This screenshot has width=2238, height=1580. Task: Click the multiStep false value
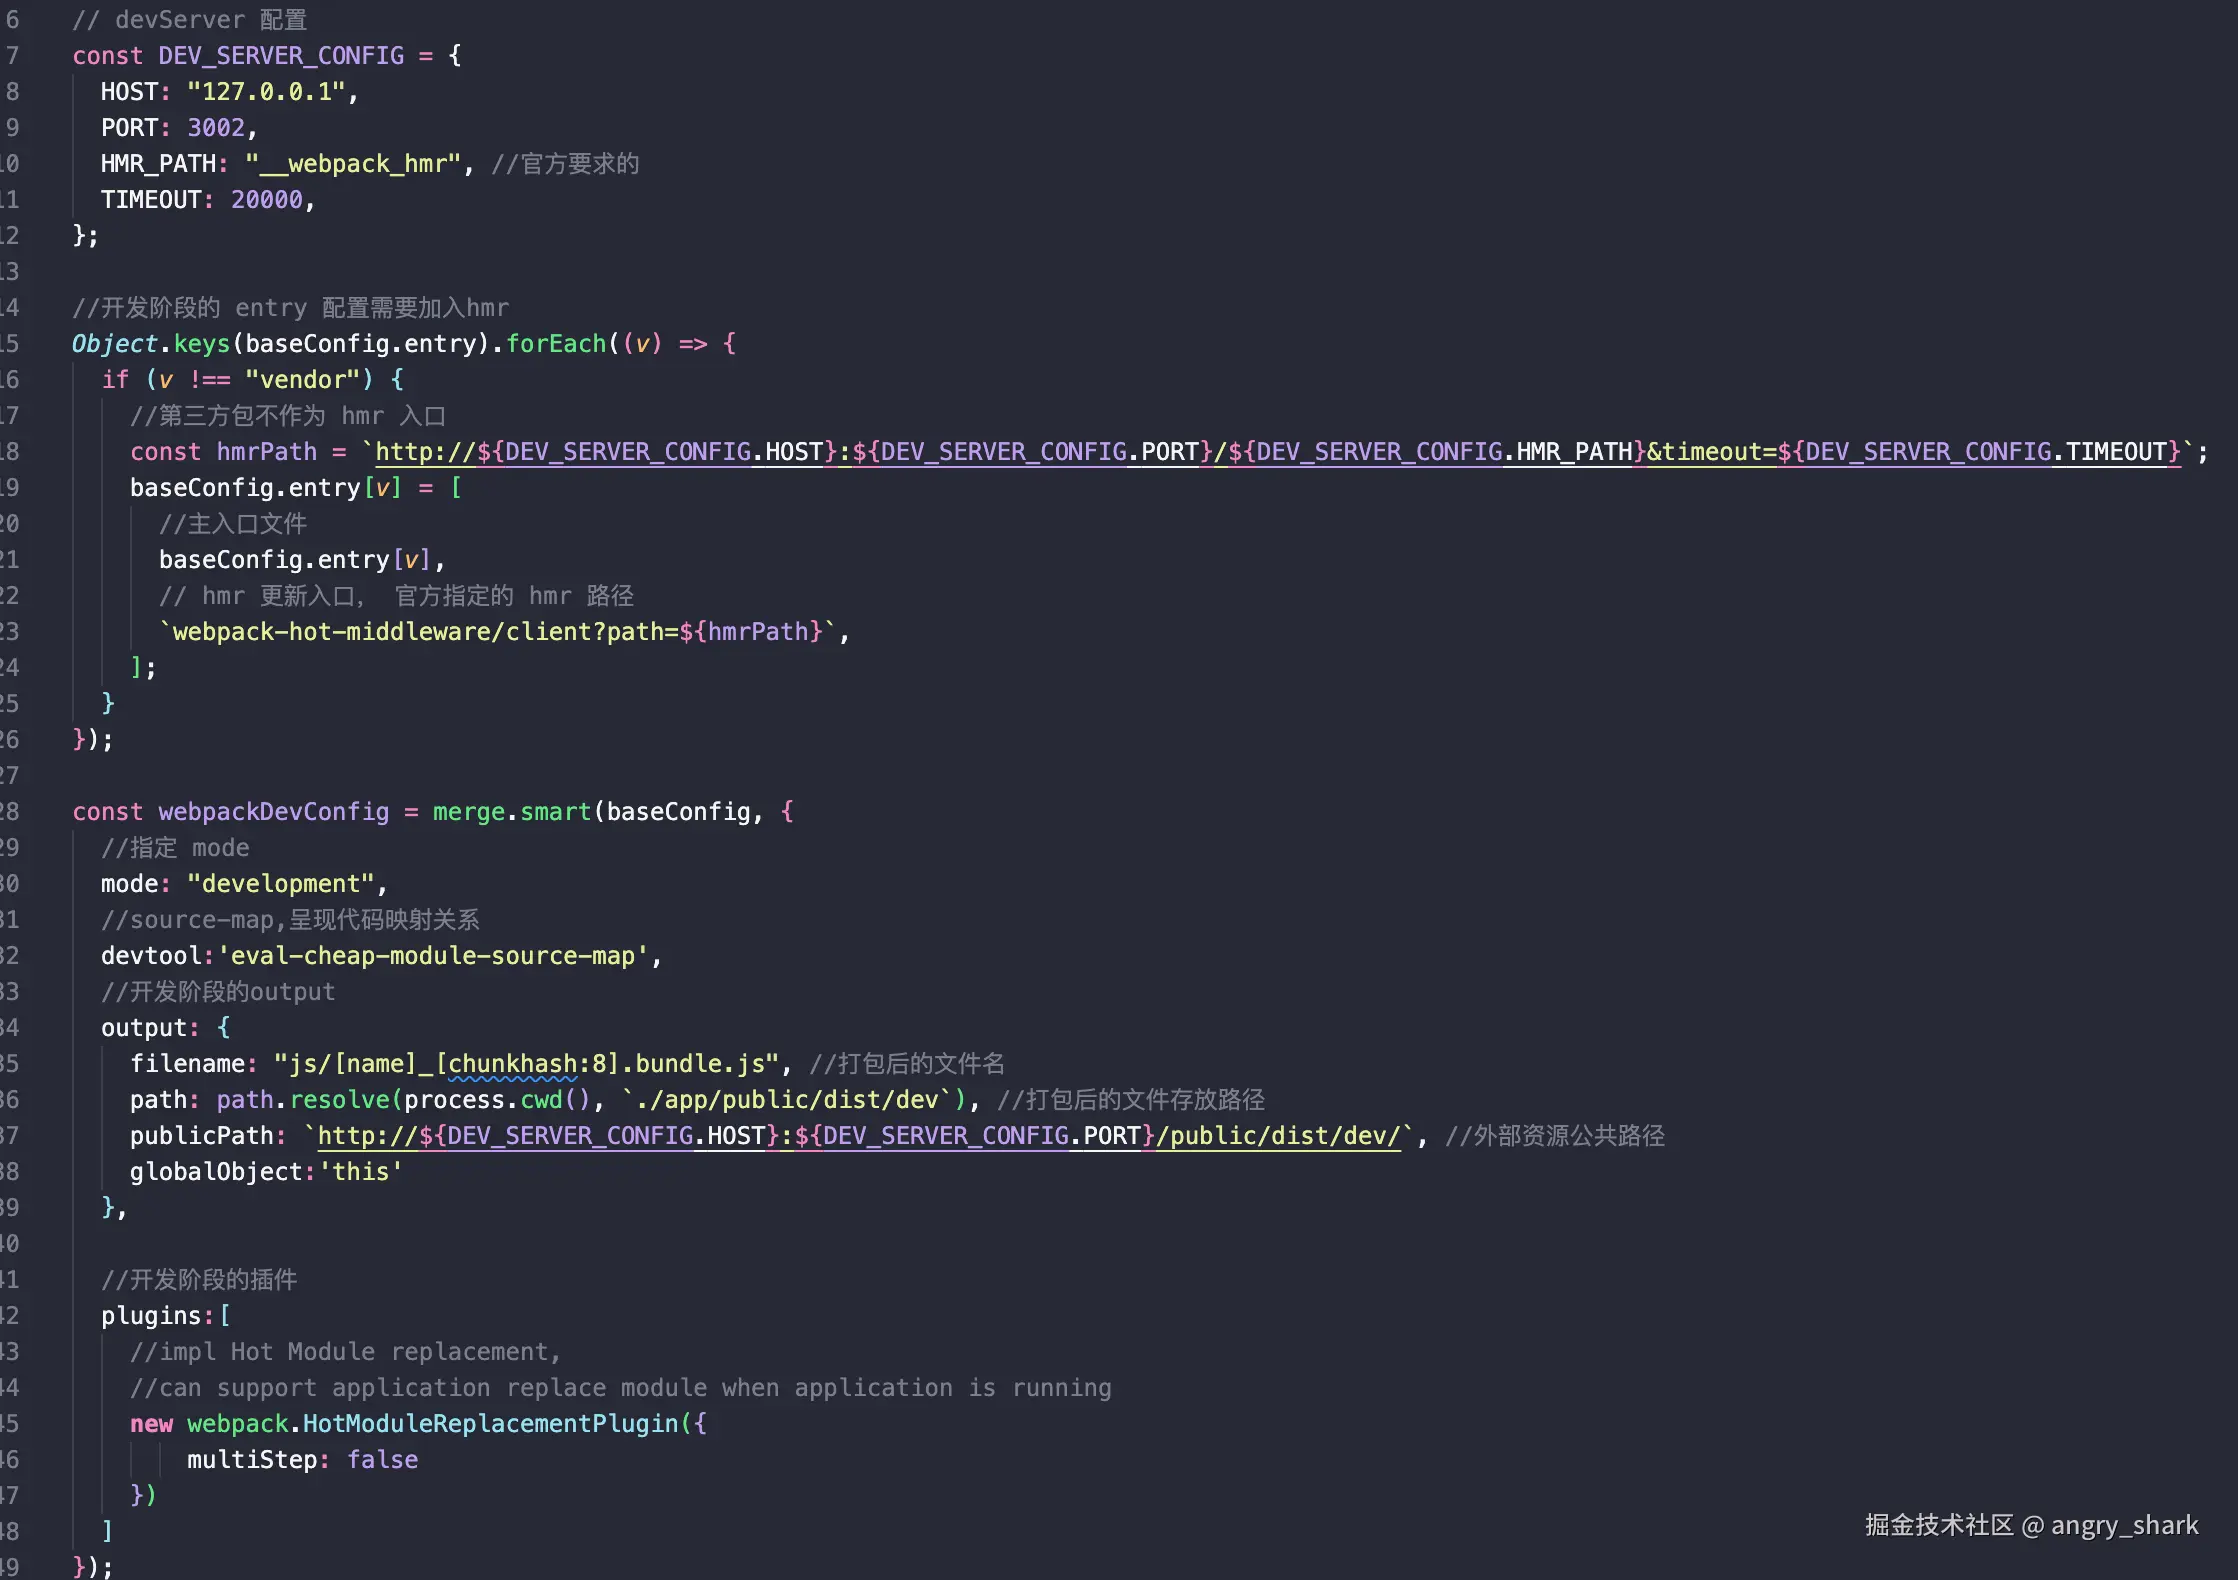(x=382, y=1460)
